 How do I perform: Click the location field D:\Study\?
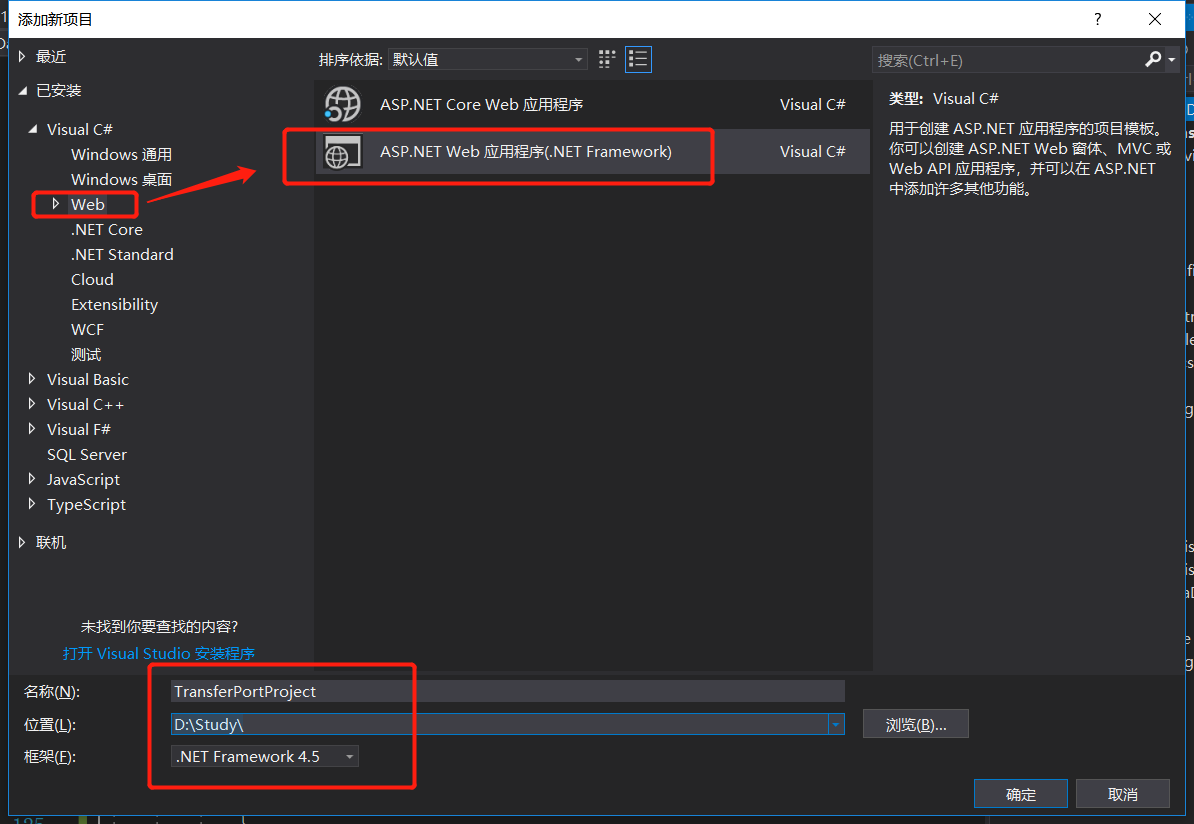click(500, 724)
